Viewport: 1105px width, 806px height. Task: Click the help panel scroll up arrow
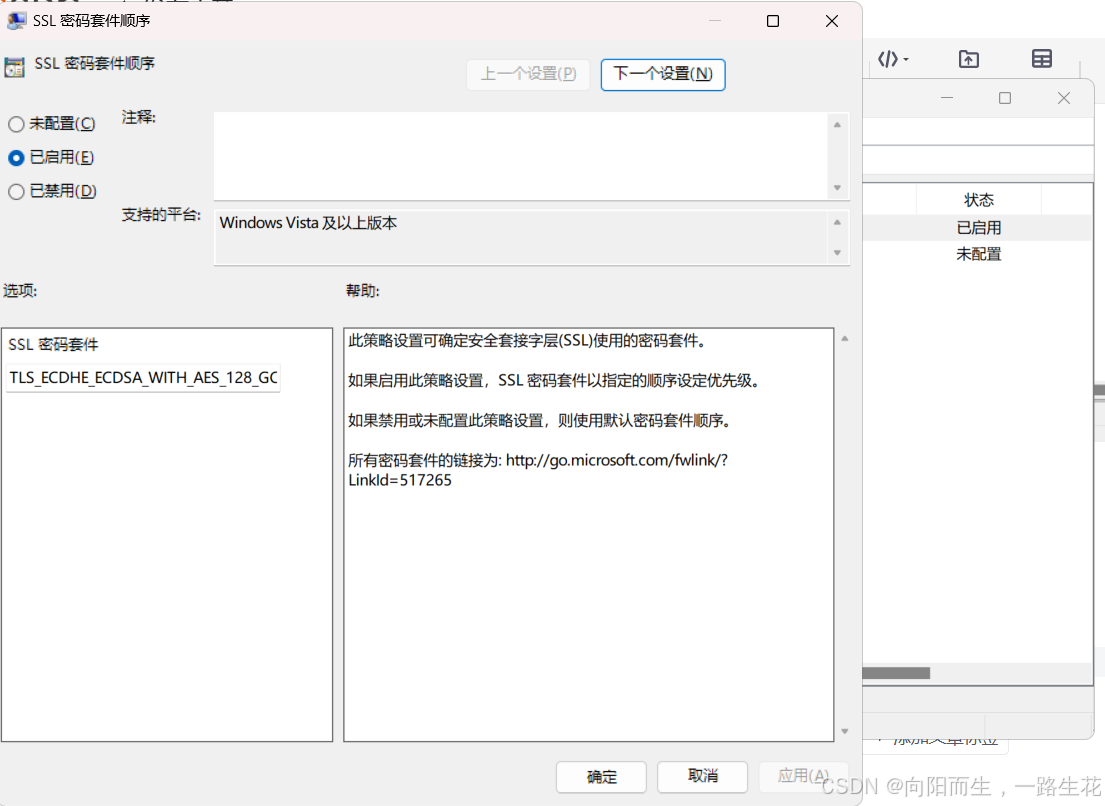coord(844,339)
